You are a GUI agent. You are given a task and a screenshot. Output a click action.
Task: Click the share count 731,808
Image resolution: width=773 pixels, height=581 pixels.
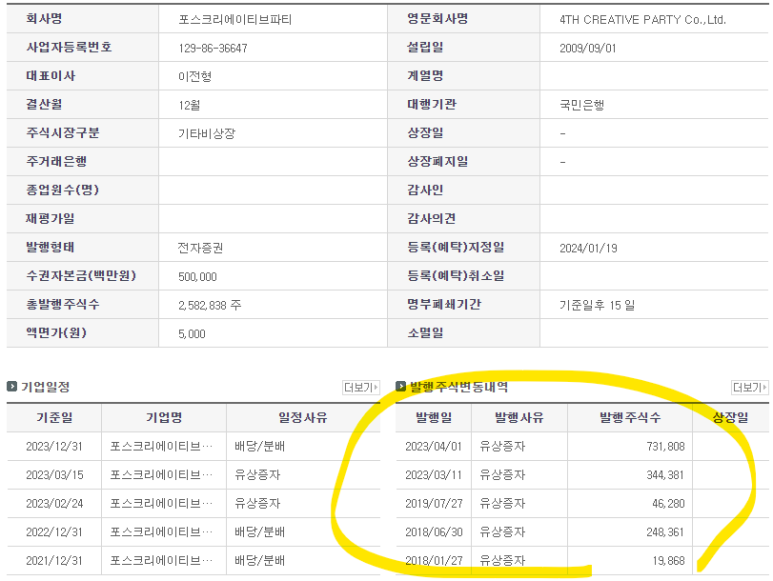pyautogui.click(x=666, y=446)
